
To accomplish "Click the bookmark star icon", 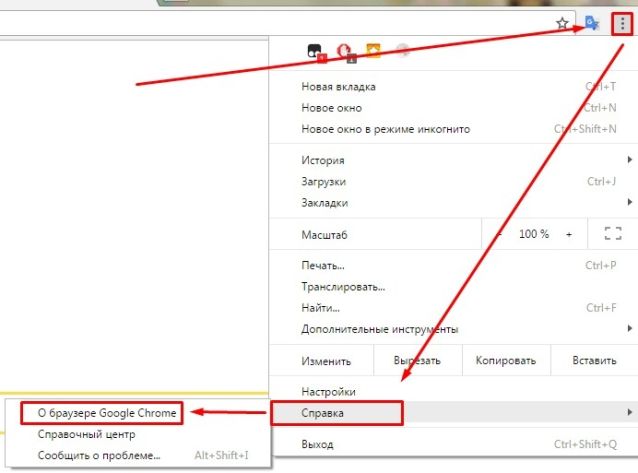I will 562,23.
